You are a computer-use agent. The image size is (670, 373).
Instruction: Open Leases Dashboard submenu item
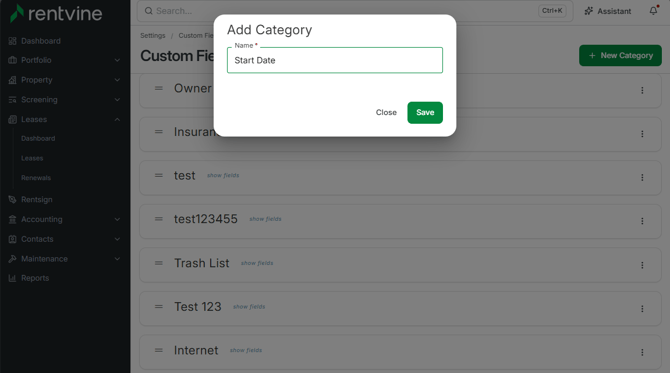pos(38,138)
